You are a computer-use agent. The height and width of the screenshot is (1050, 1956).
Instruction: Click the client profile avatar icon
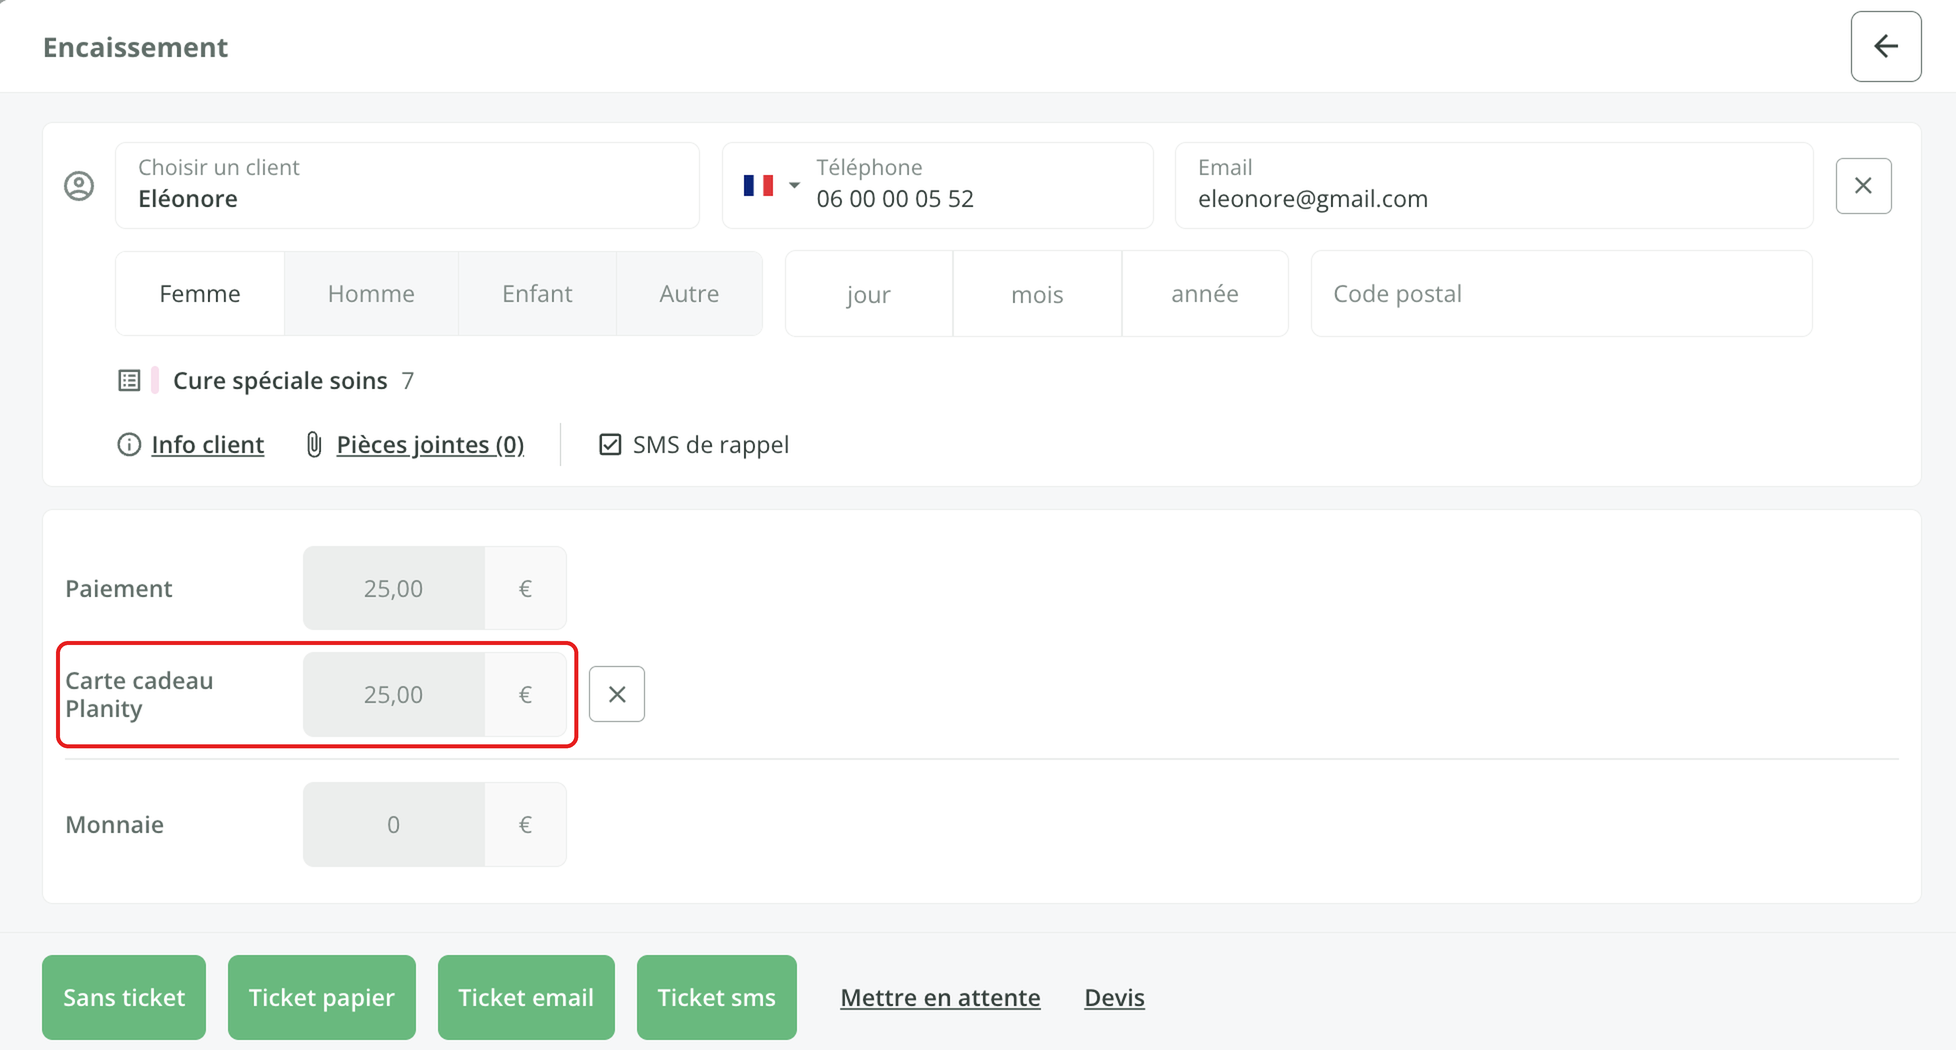point(79,186)
